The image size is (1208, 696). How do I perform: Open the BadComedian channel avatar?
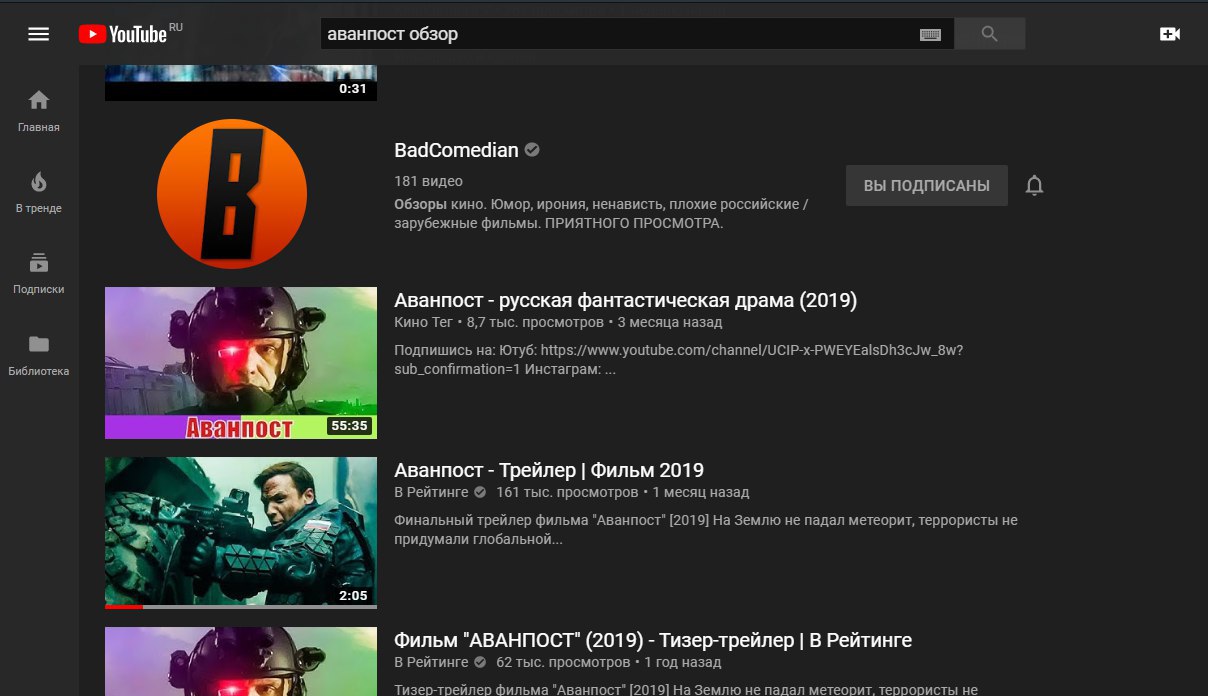coord(232,194)
